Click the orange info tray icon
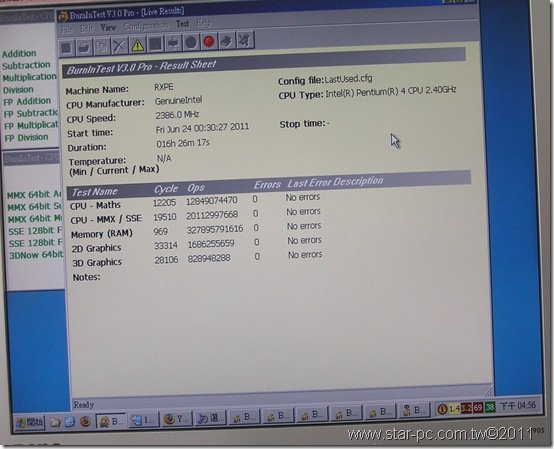Screen dimensions: 554x449 point(442,409)
